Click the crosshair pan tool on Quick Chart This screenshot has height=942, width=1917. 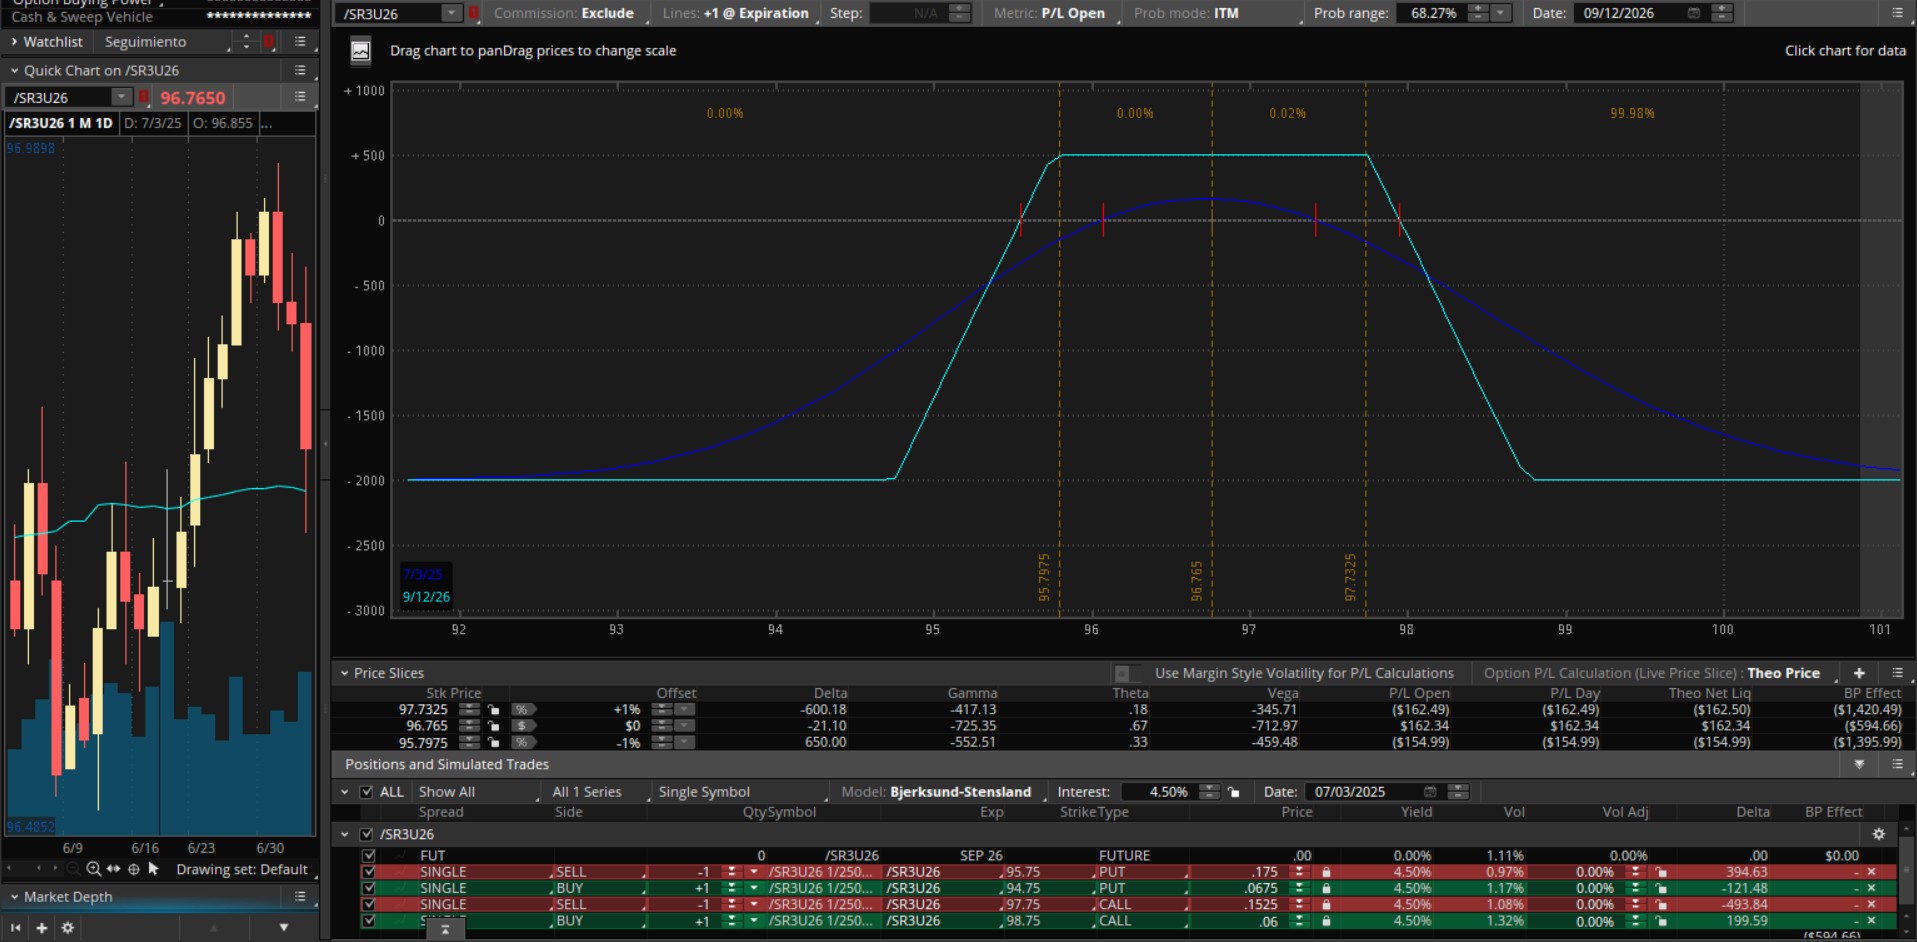(x=133, y=869)
